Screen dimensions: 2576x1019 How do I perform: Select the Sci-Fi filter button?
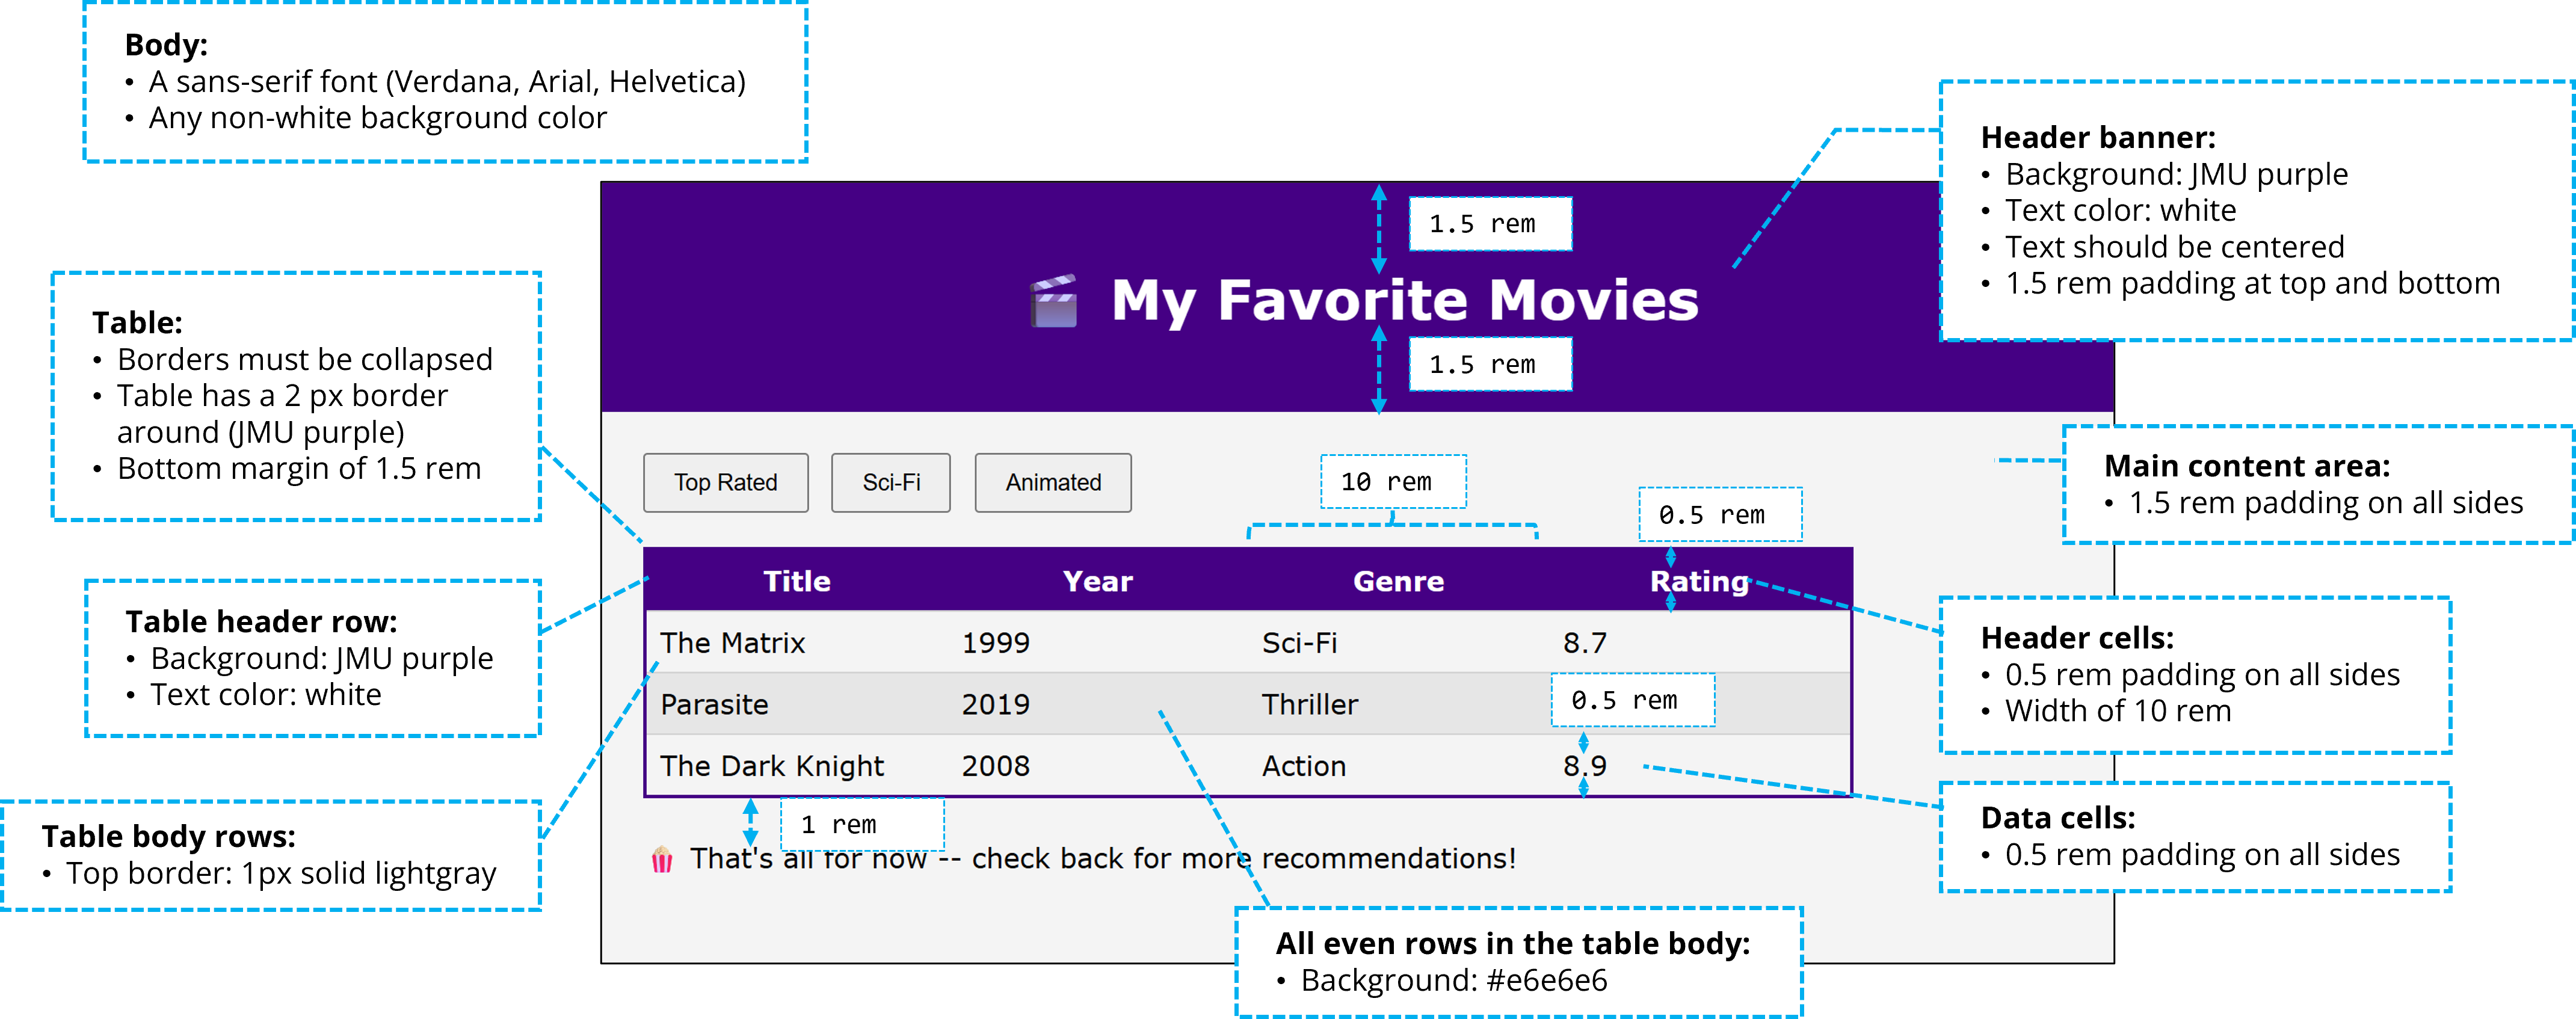pyautogui.click(x=890, y=483)
